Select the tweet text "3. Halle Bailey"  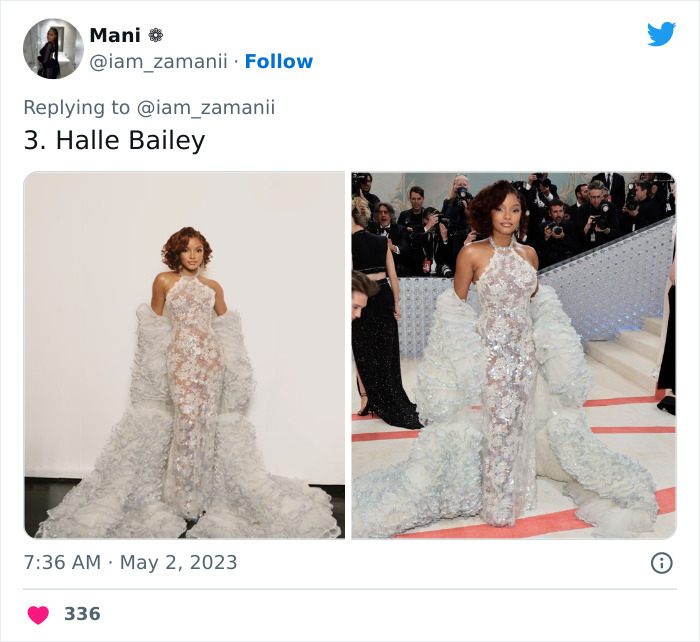coord(114,140)
